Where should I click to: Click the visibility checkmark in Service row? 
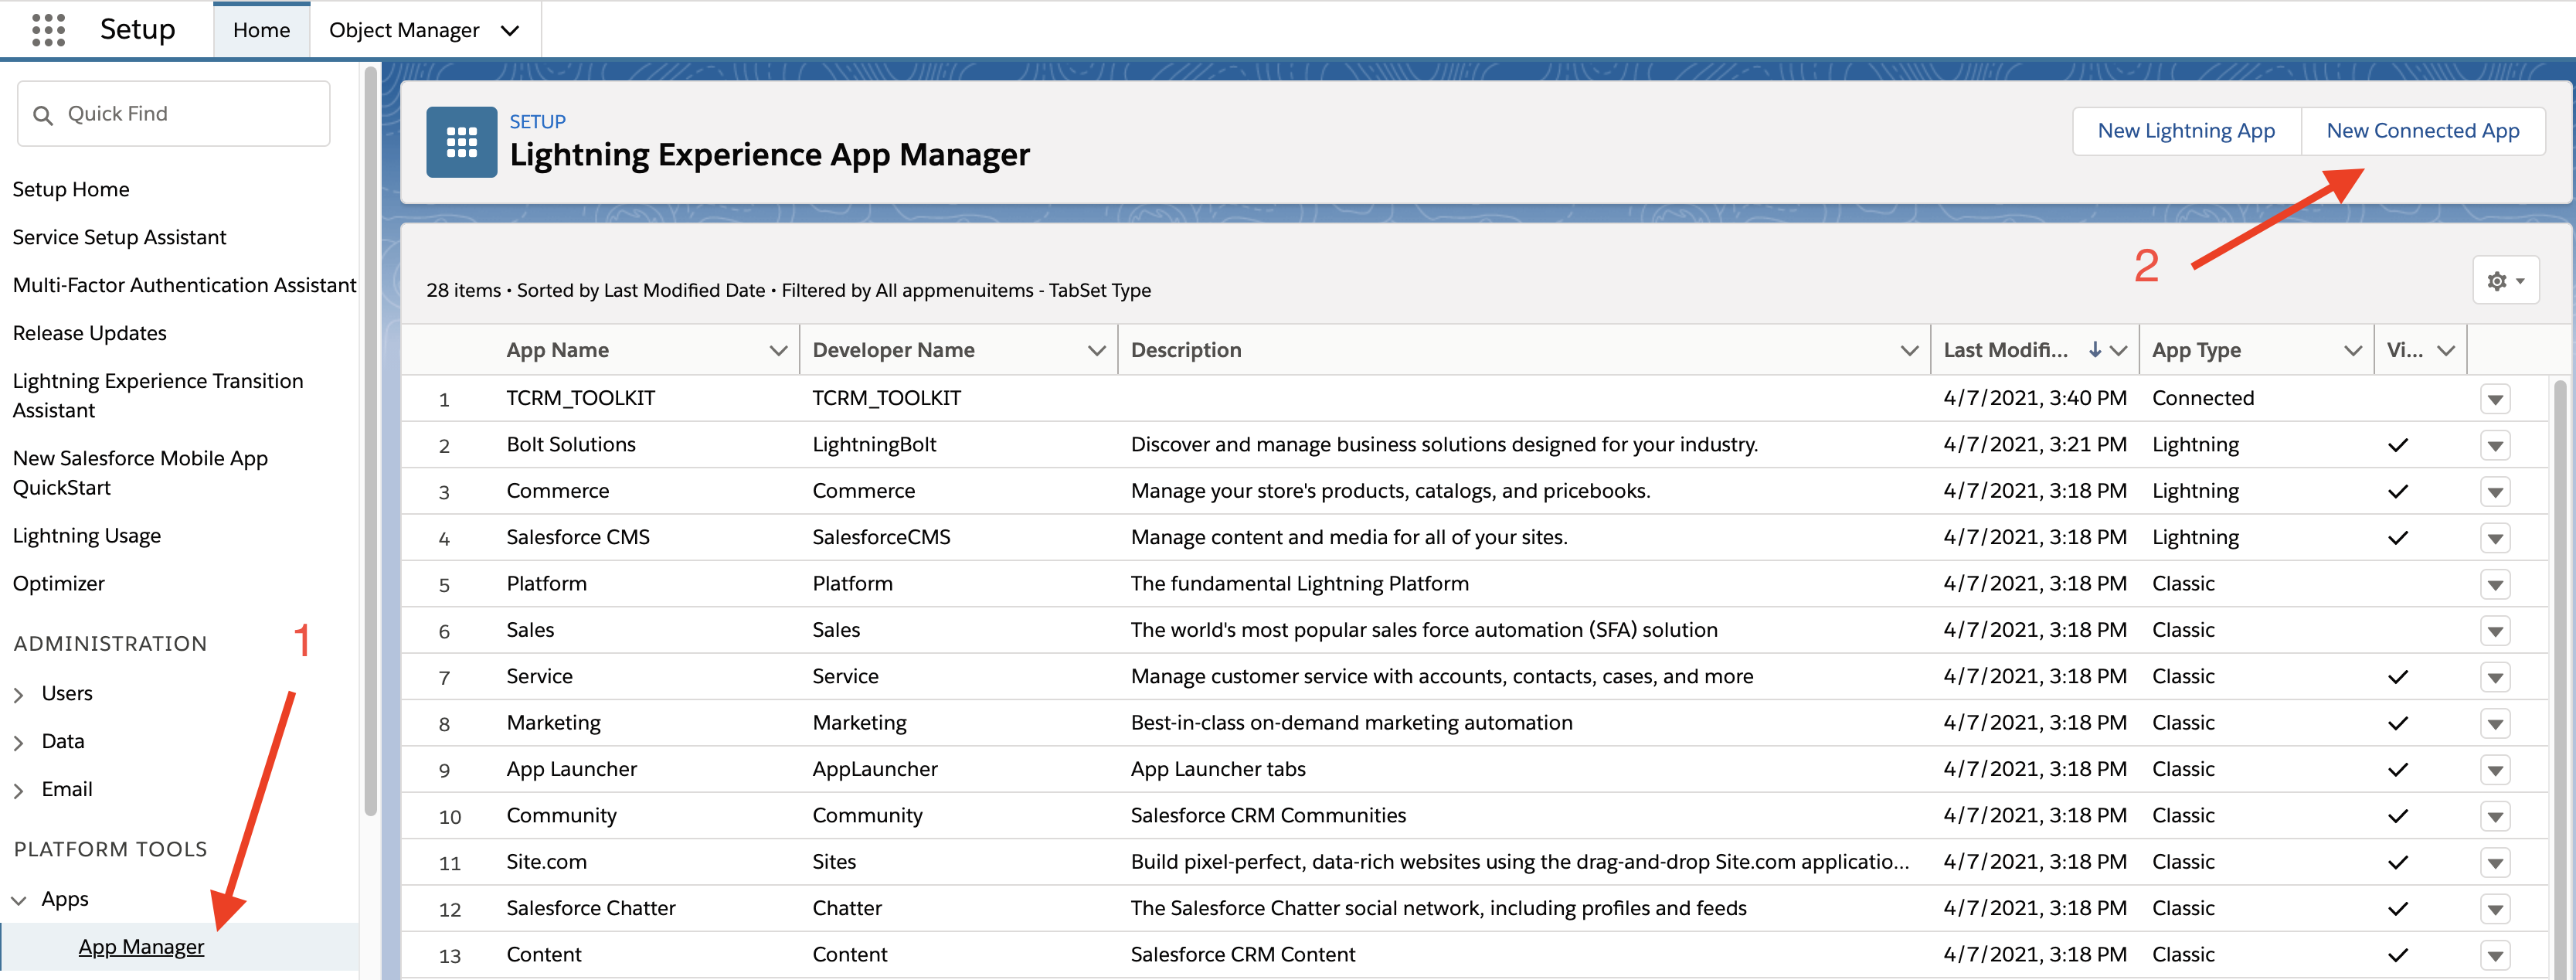(2397, 677)
